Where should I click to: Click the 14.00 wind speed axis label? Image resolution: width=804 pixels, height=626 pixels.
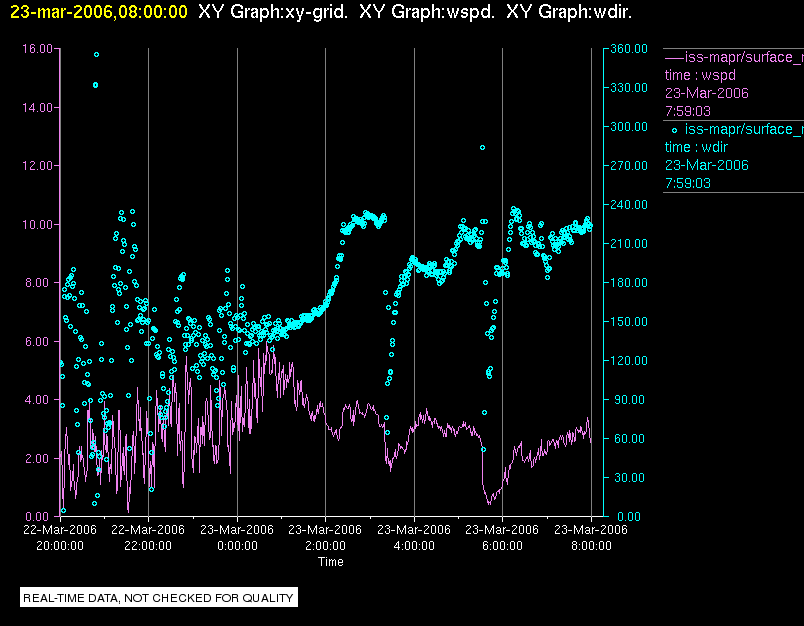[37, 108]
